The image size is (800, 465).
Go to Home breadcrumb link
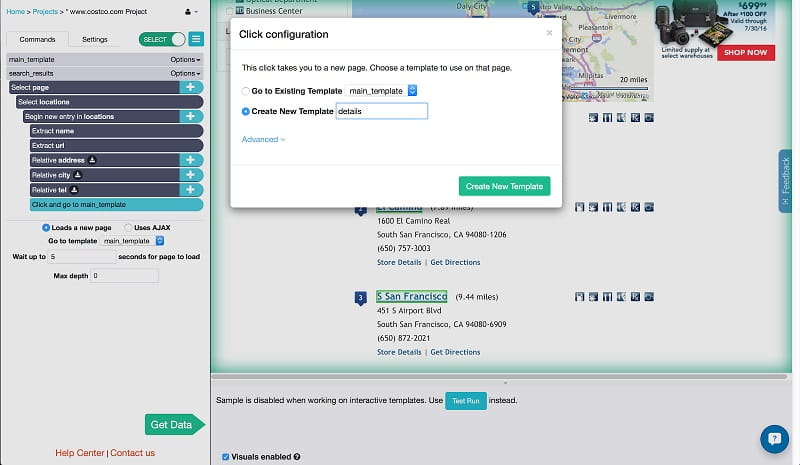[x=15, y=12]
